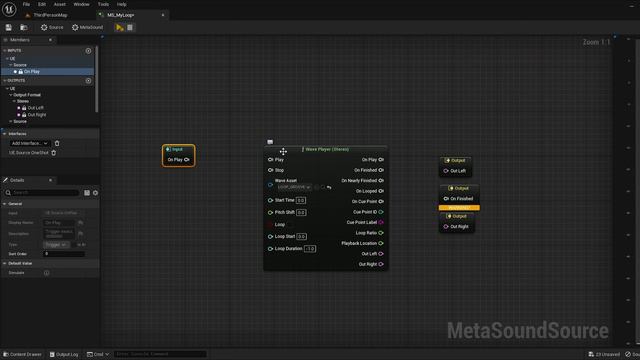Image resolution: width=640 pixels, height=360 pixels.
Task: Open the Help menu
Action: (122, 4)
